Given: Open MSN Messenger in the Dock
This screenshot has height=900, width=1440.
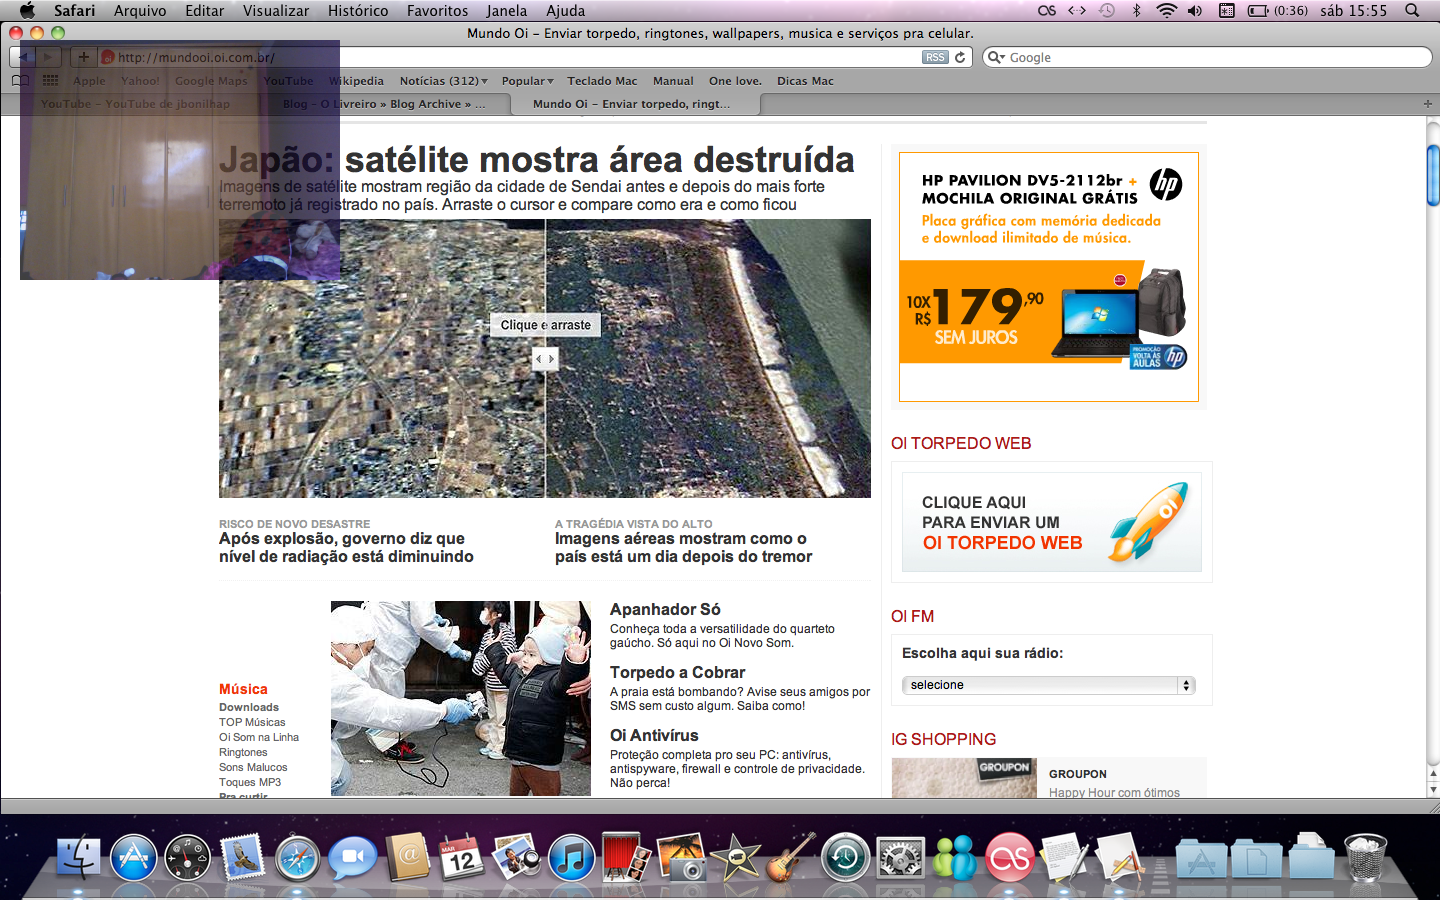Looking at the screenshot, I should pyautogui.click(x=955, y=858).
